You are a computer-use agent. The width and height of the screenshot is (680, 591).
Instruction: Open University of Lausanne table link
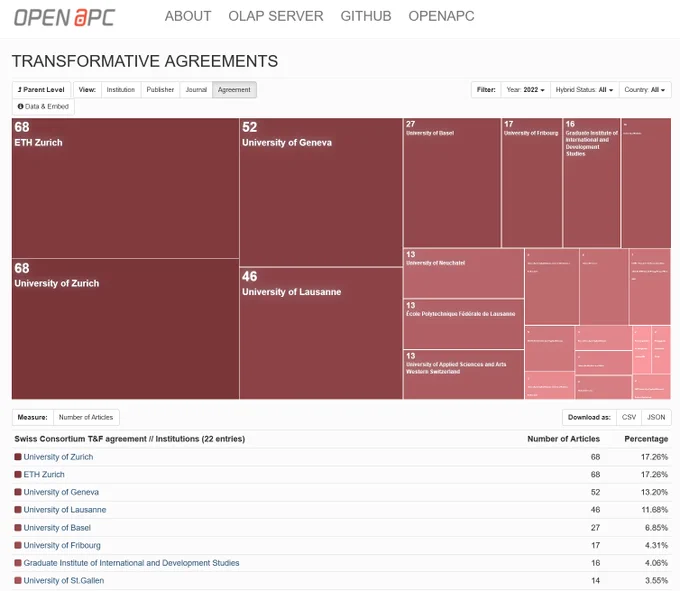pyautogui.click(x=65, y=509)
